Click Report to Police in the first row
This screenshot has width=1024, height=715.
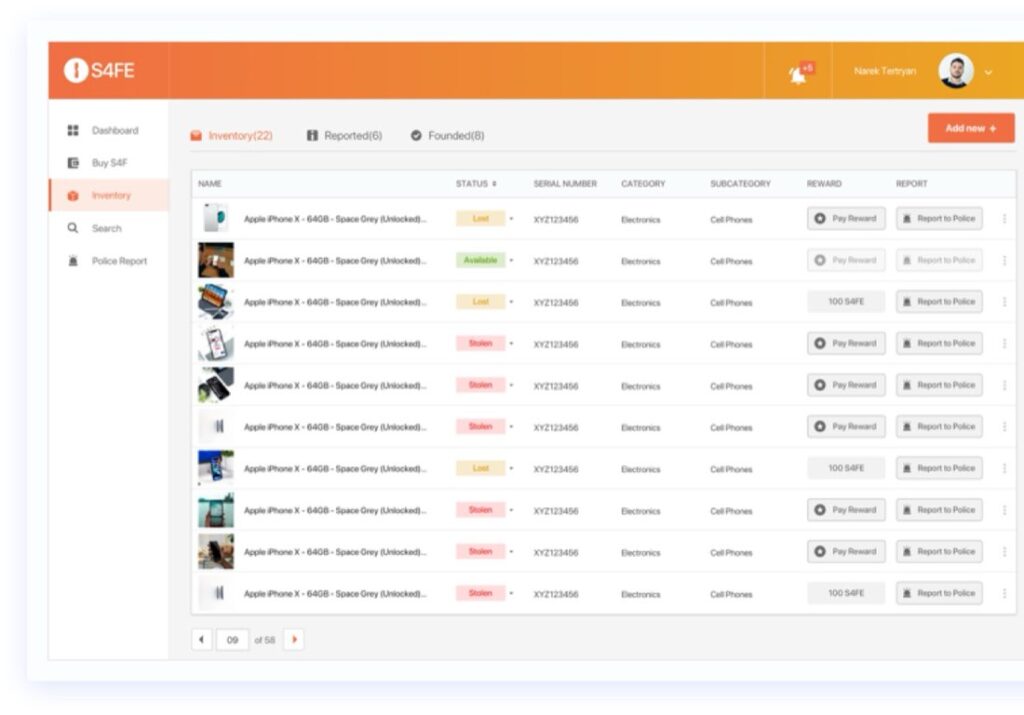pyautogui.click(x=939, y=218)
